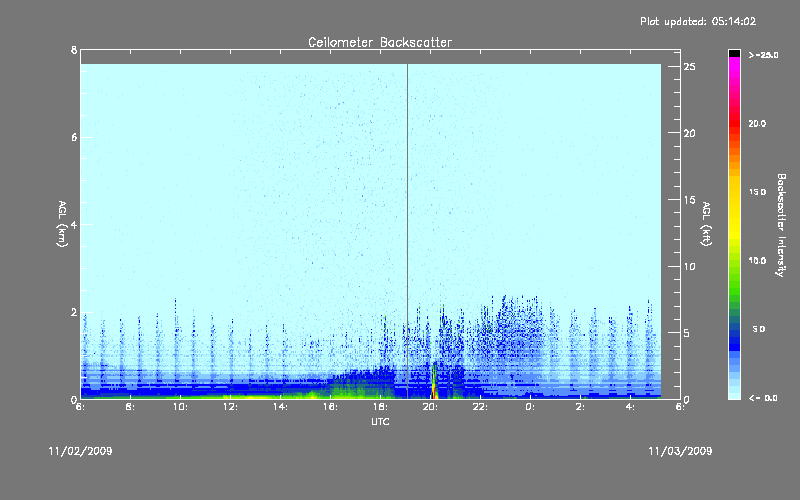Click the '10' kft right axis tick
The height and width of the screenshot is (500, 800).
click(x=690, y=266)
